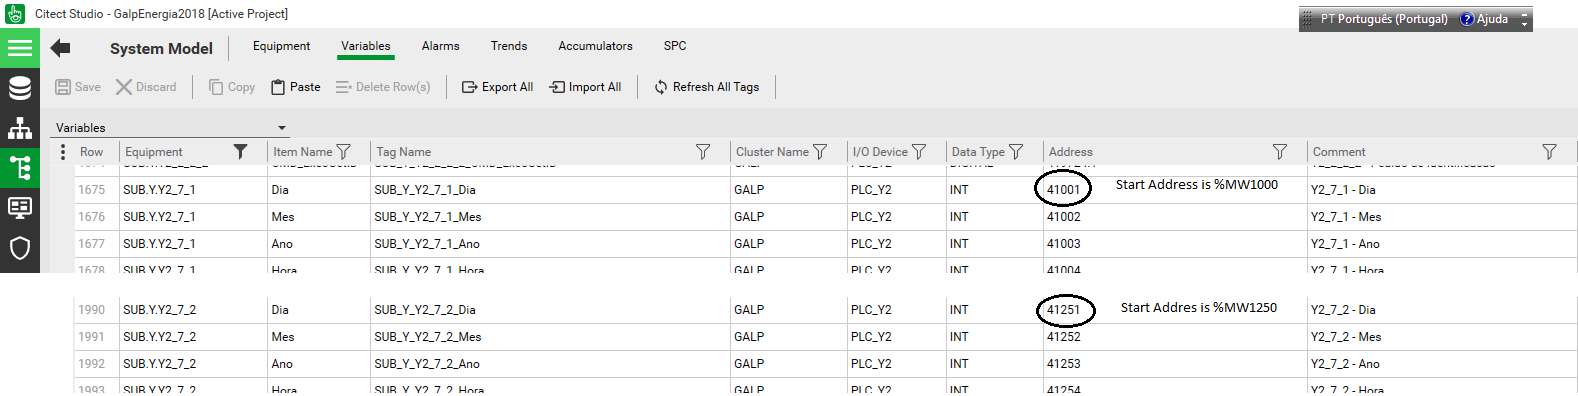The height and width of the screenshot is (396, 1578).
Task: Click the Copy toolbar button
Action: tap(232, 87)
